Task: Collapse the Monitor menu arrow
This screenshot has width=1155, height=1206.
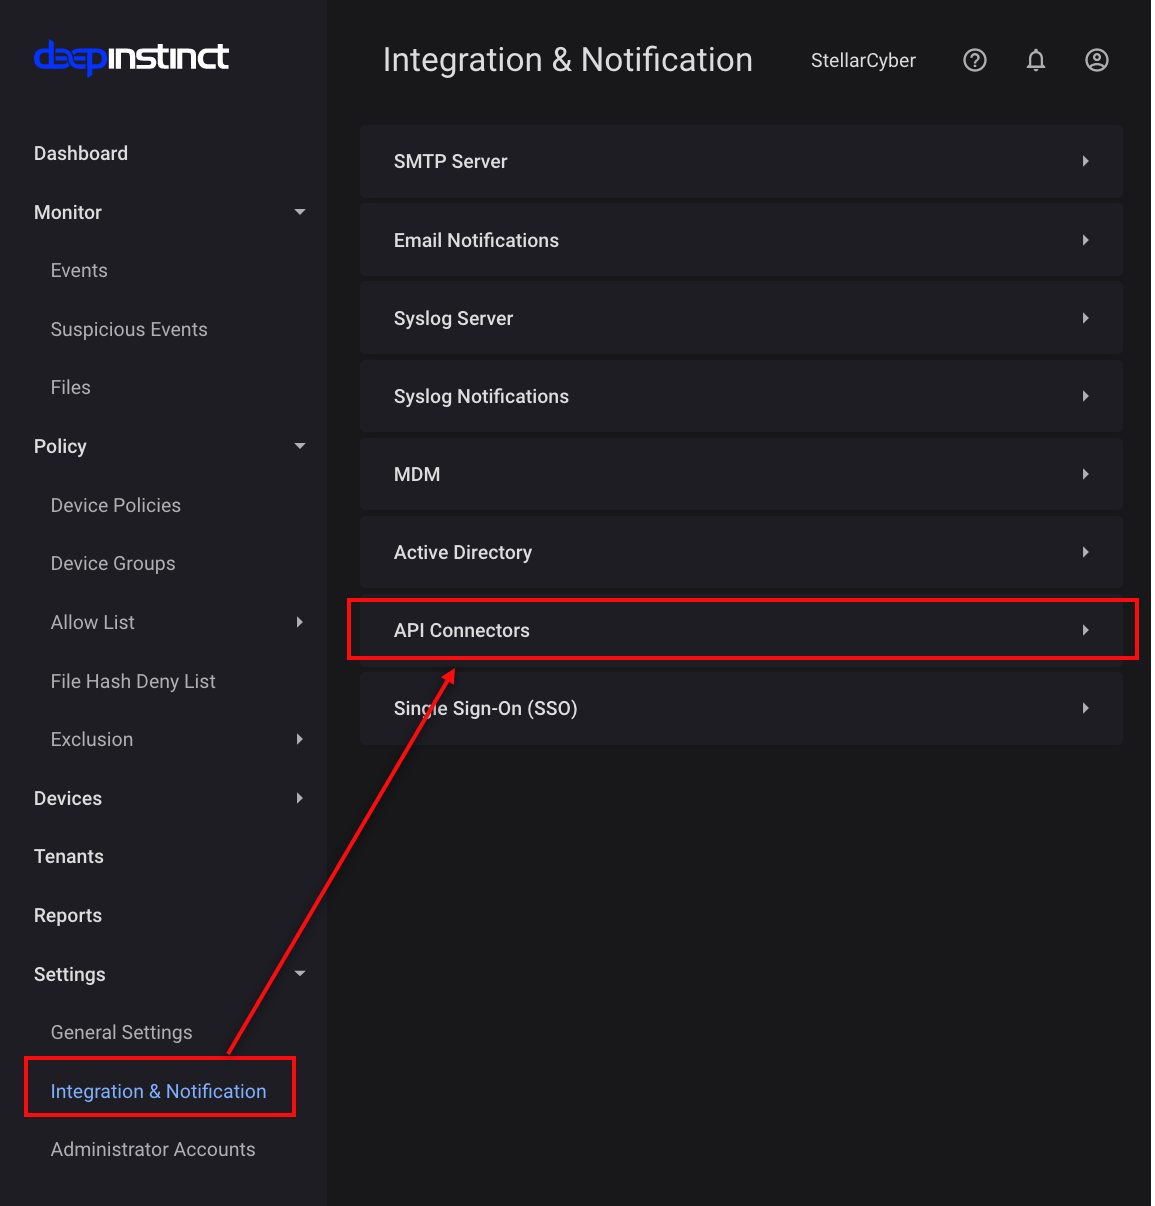Action: pos(299,212)
